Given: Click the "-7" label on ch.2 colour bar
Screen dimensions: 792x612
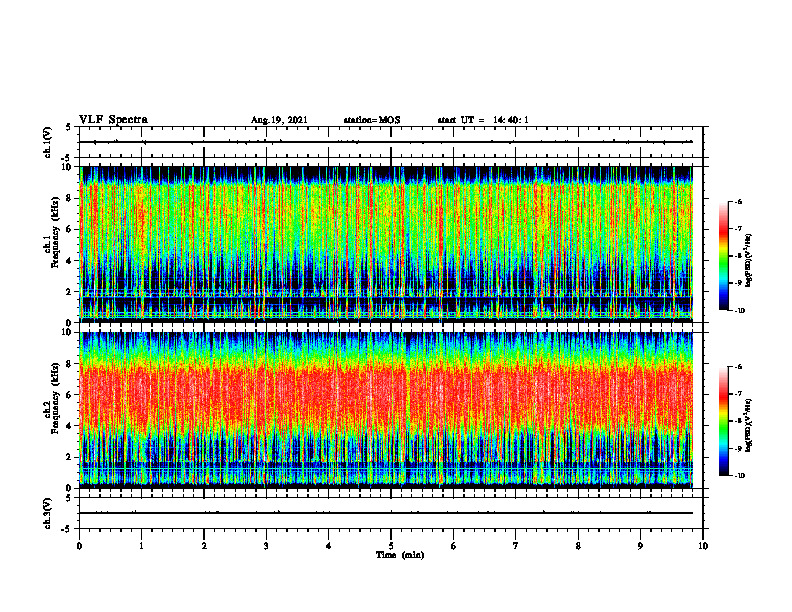Looking at the screenshot, I should [739, 394].
